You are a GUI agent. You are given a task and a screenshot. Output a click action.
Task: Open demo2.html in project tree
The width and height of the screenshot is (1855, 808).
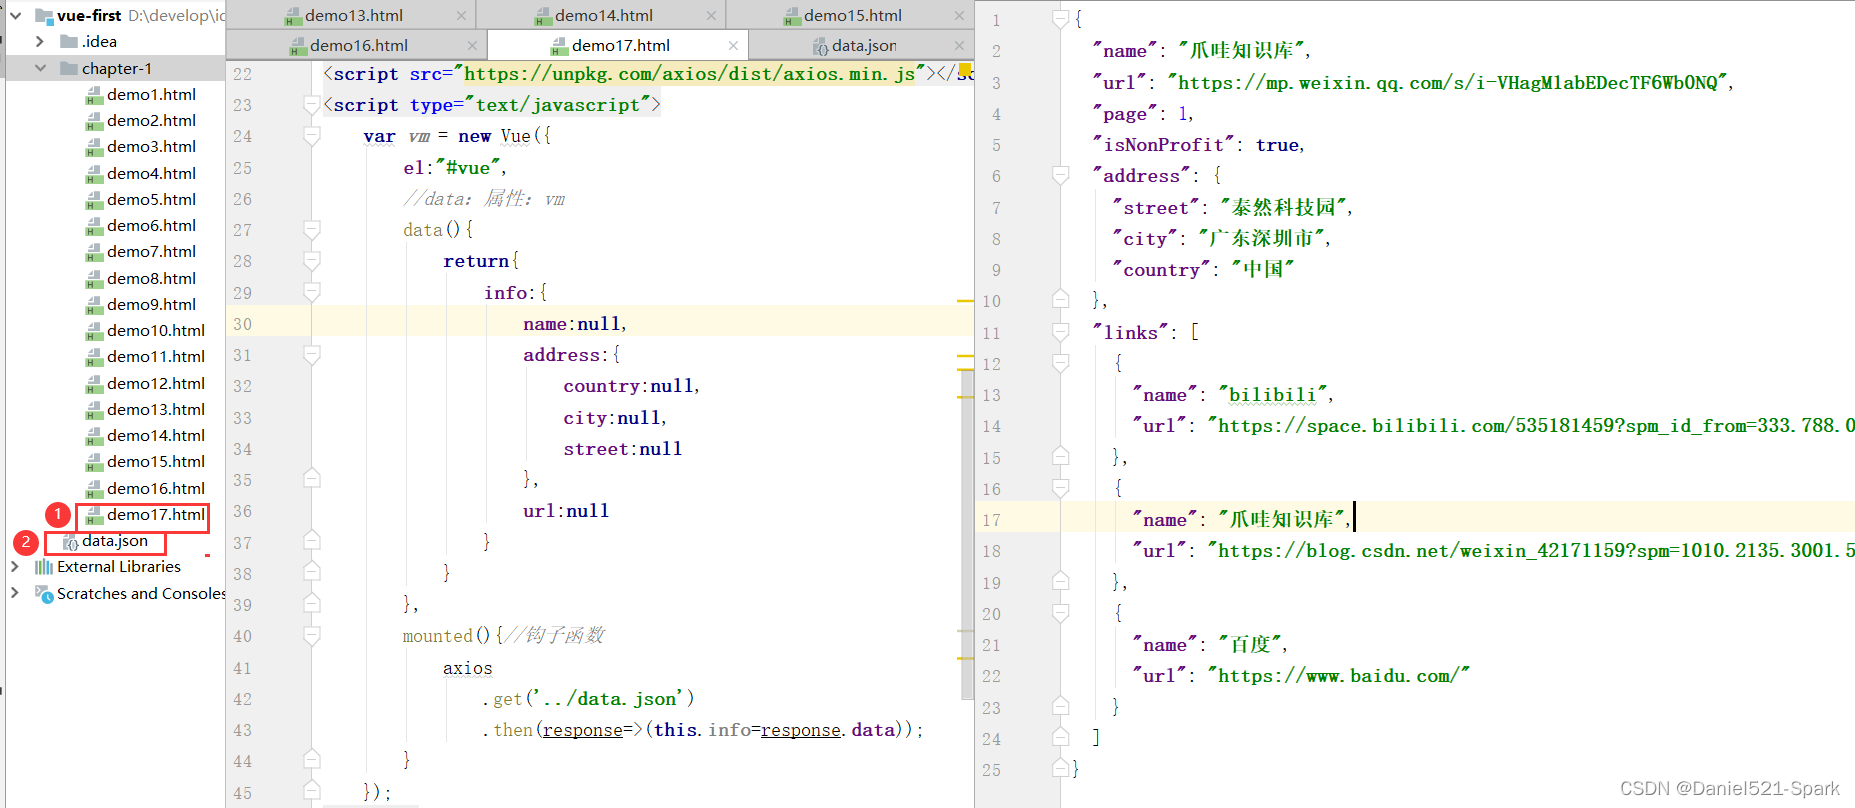[151, 120]
